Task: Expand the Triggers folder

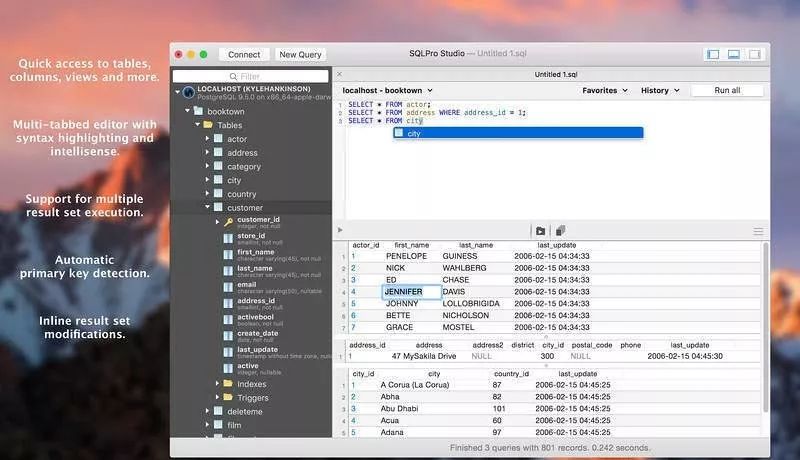Action: (217, 397)
